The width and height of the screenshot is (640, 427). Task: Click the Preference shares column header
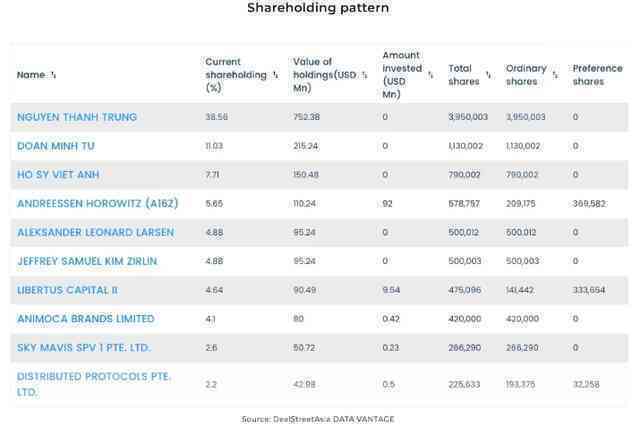coord(598,75)
